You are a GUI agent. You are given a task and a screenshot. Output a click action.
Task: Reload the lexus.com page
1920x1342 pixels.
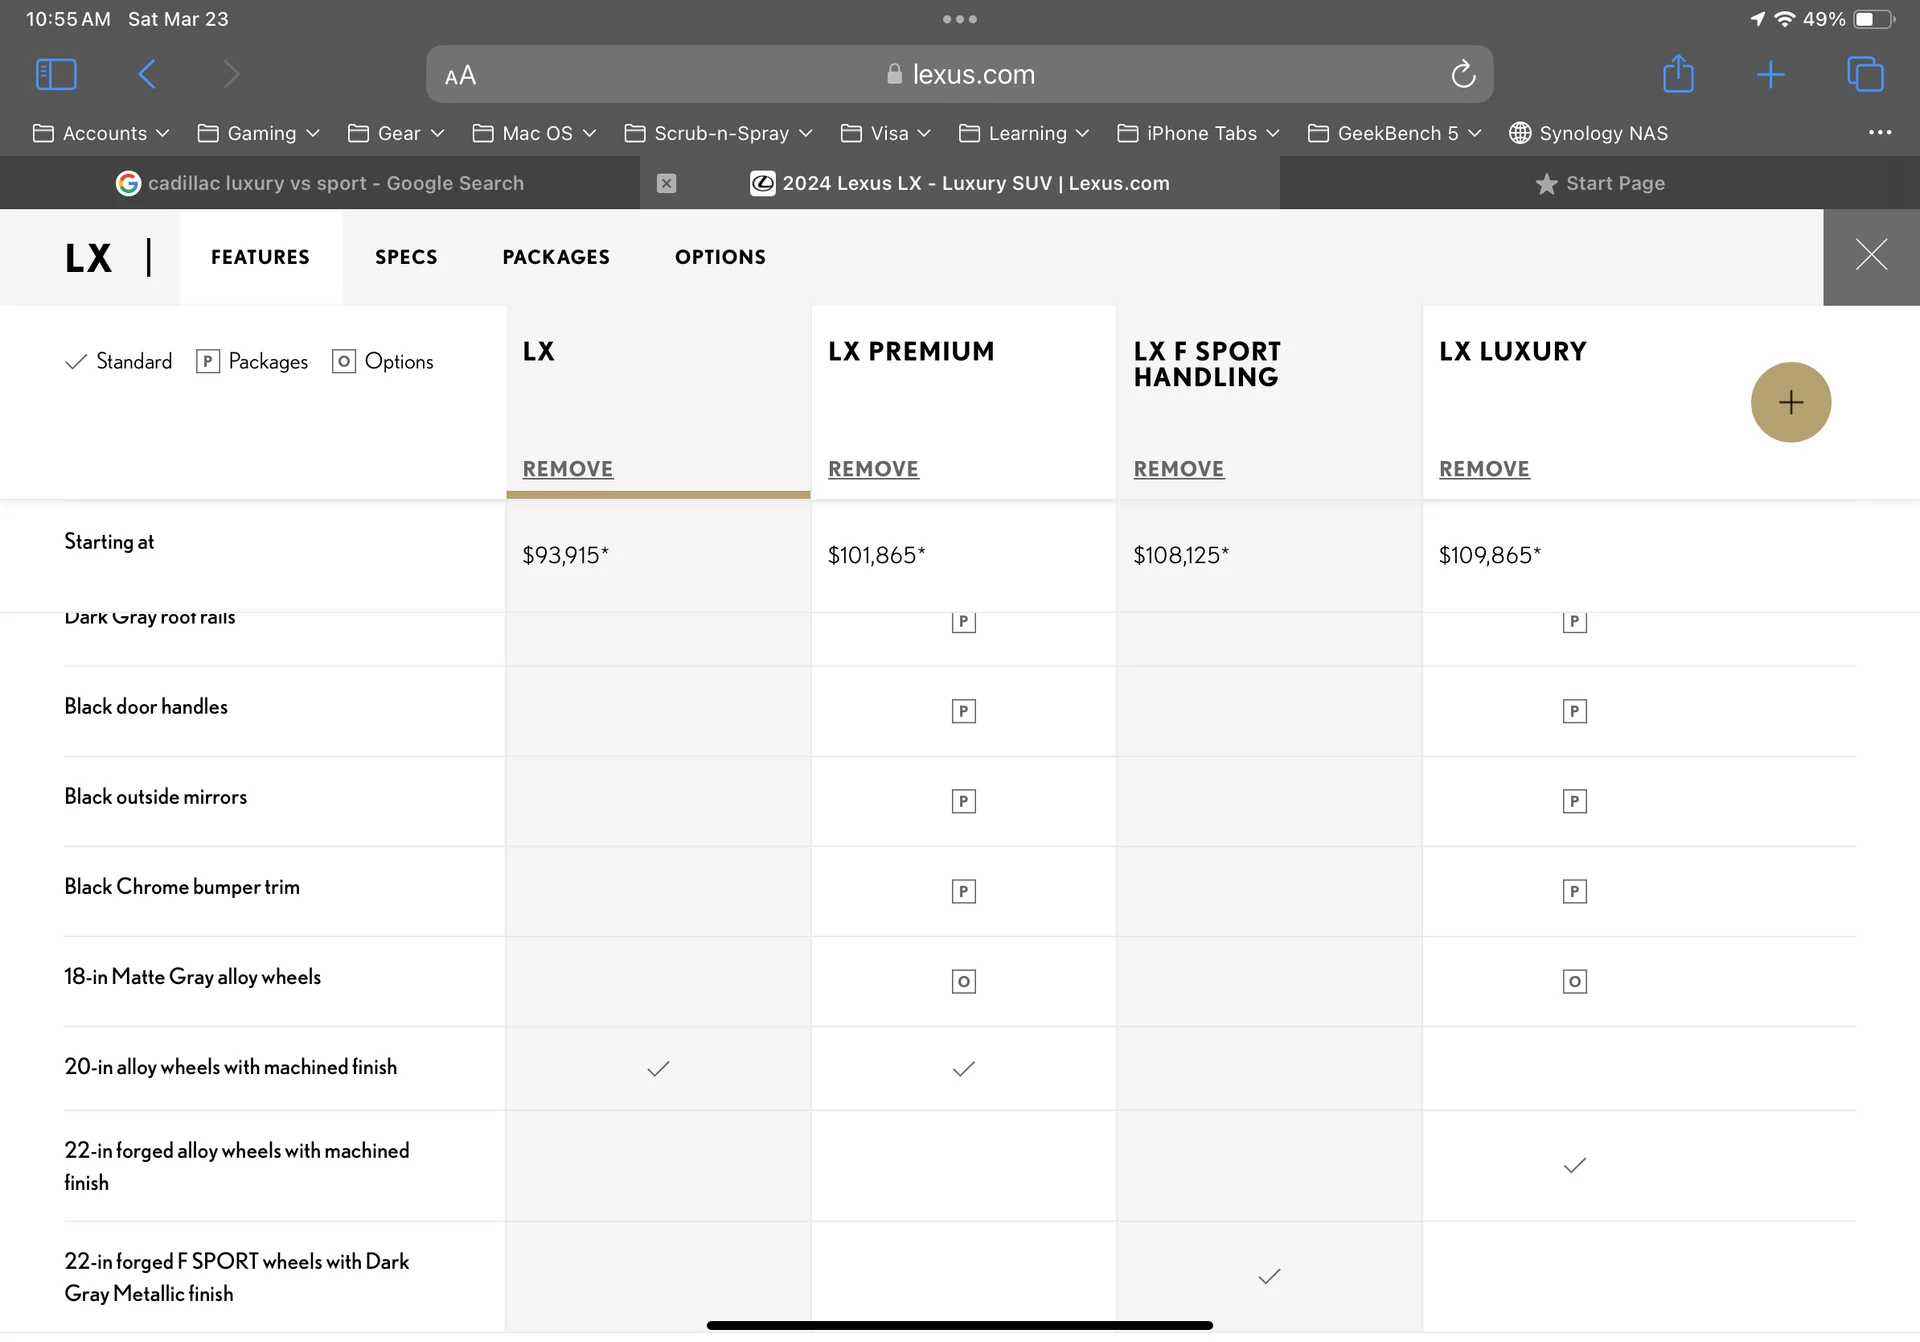tap(1463, 74)
